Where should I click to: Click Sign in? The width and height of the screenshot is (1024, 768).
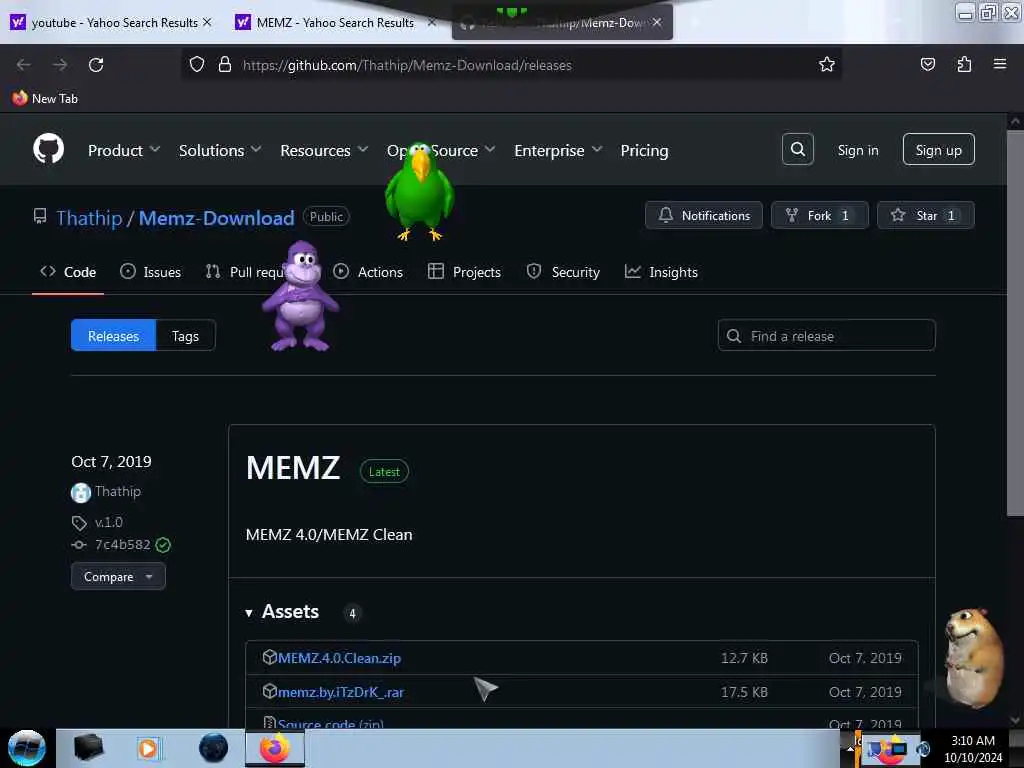857,150
